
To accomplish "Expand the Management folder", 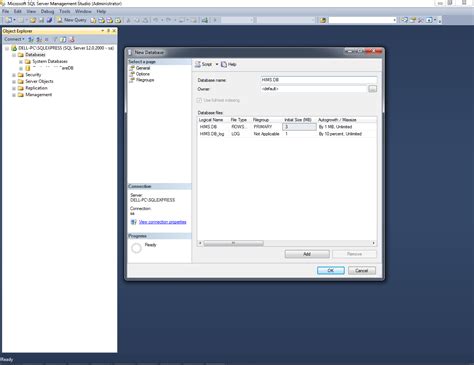I will coord(14,95).
